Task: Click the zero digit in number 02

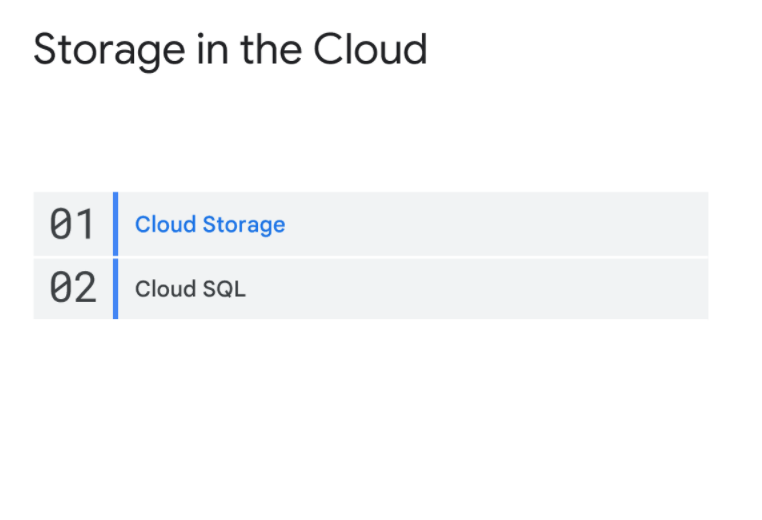Action: click(x=60, y=288)
